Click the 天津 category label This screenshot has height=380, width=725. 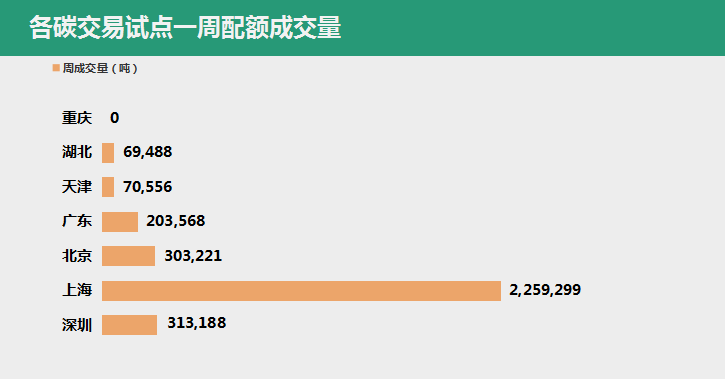tap(77, 187)
